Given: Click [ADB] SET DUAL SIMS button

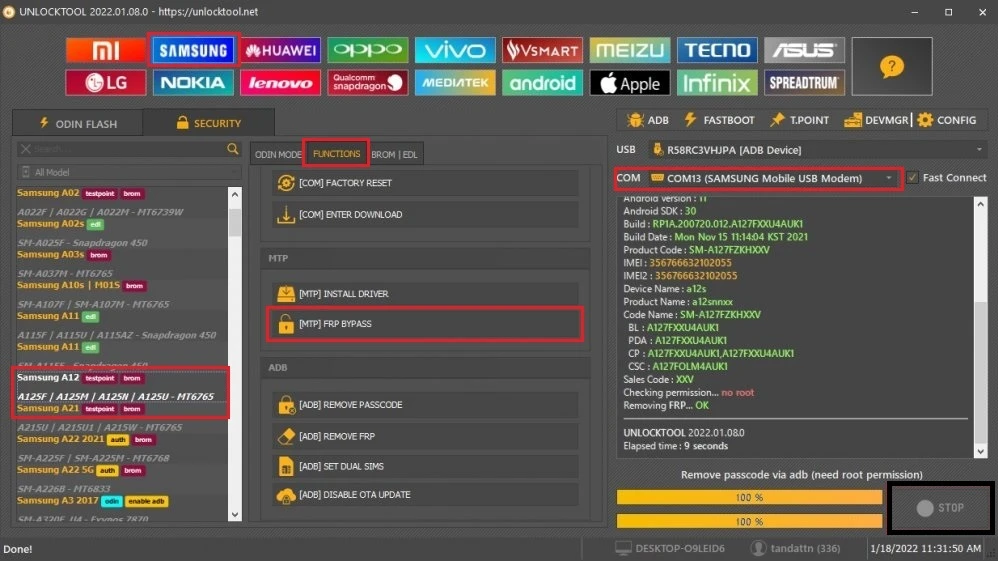Looking at the screenshot, I should 425,466.
